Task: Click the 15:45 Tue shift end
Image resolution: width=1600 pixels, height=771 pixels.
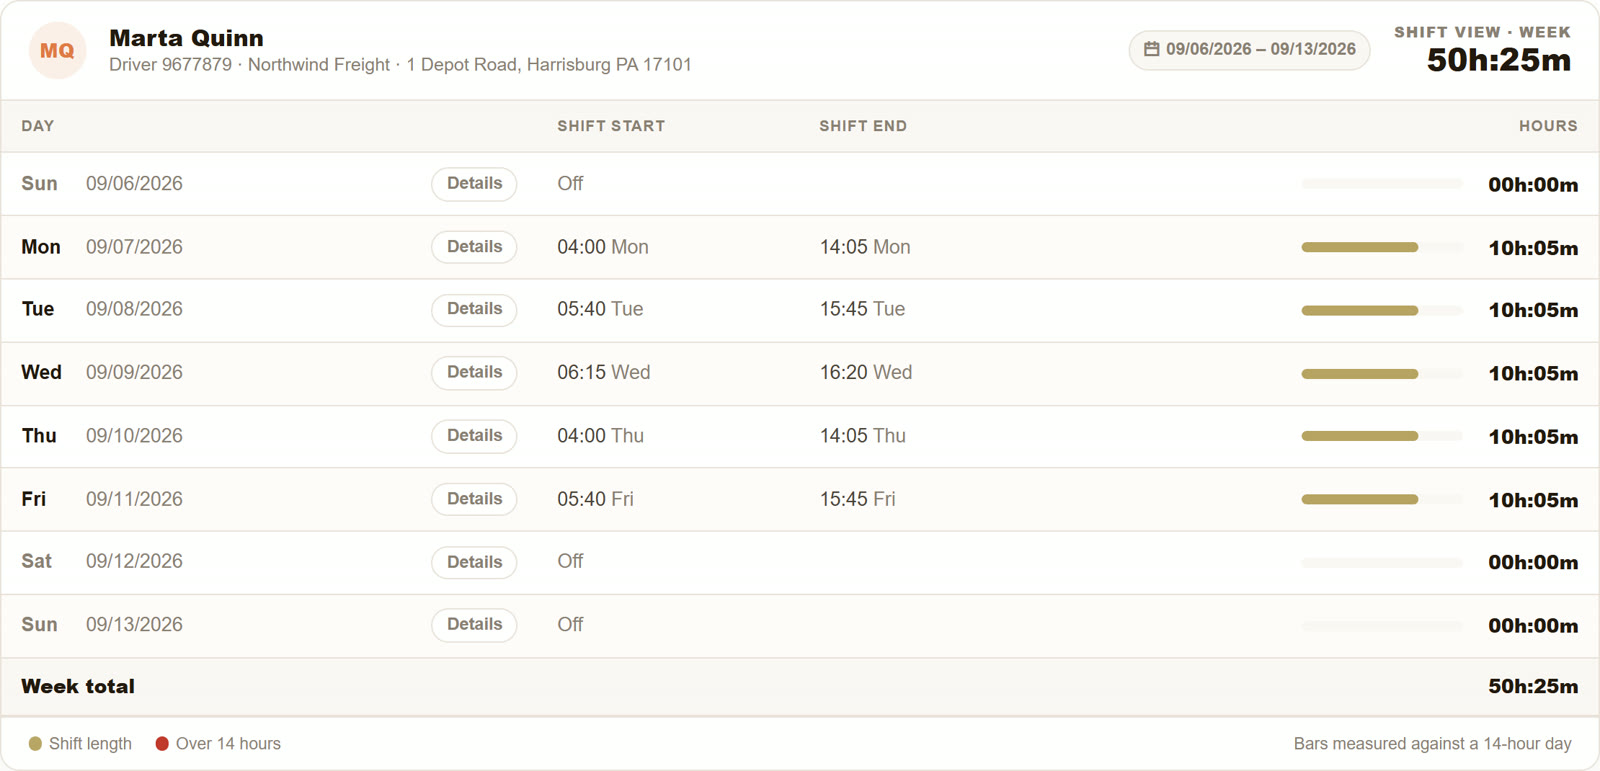Action: pos(862,309)
